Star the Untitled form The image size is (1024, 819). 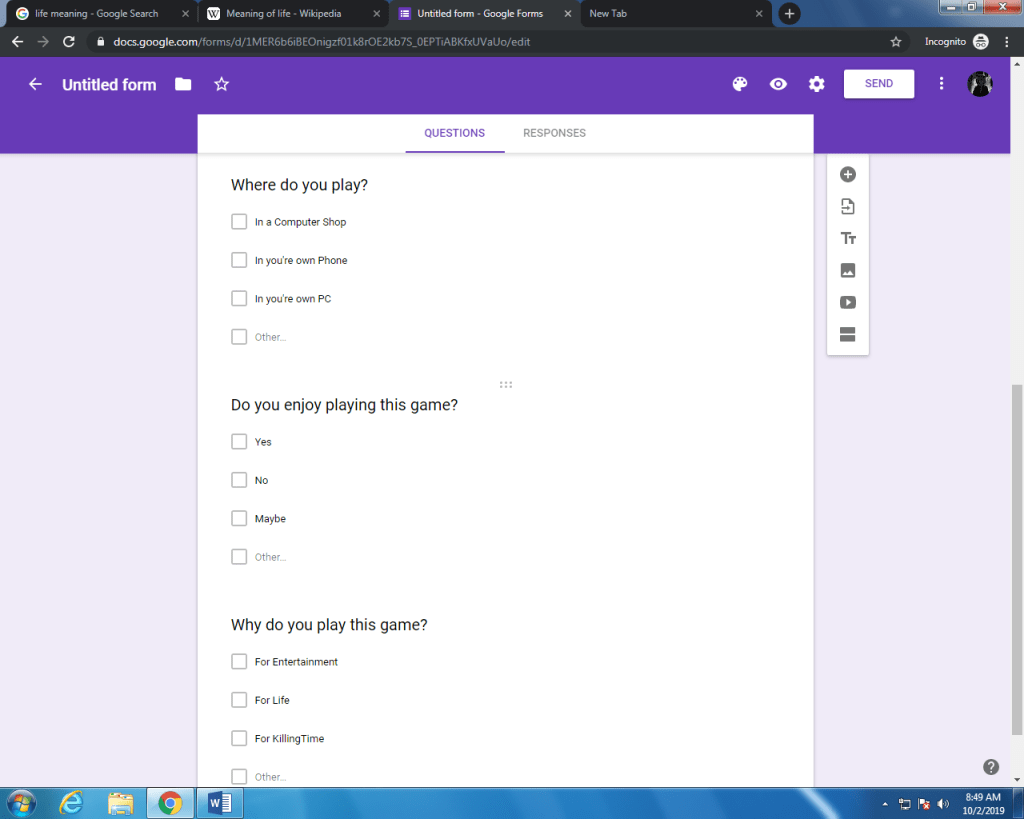pos(222,84)
